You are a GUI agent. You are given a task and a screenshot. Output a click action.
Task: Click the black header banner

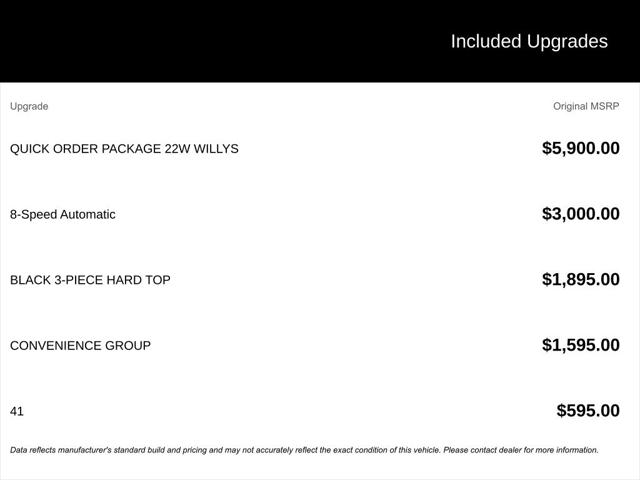tap(320, 41)
